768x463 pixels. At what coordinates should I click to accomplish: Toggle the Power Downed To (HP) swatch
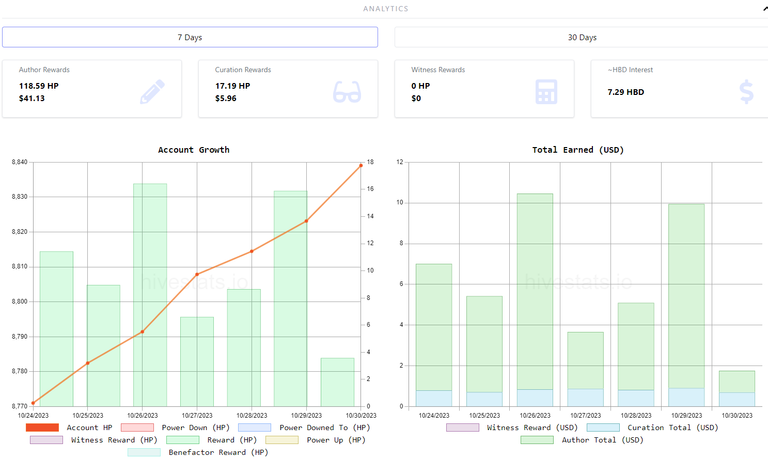[254, 428]
